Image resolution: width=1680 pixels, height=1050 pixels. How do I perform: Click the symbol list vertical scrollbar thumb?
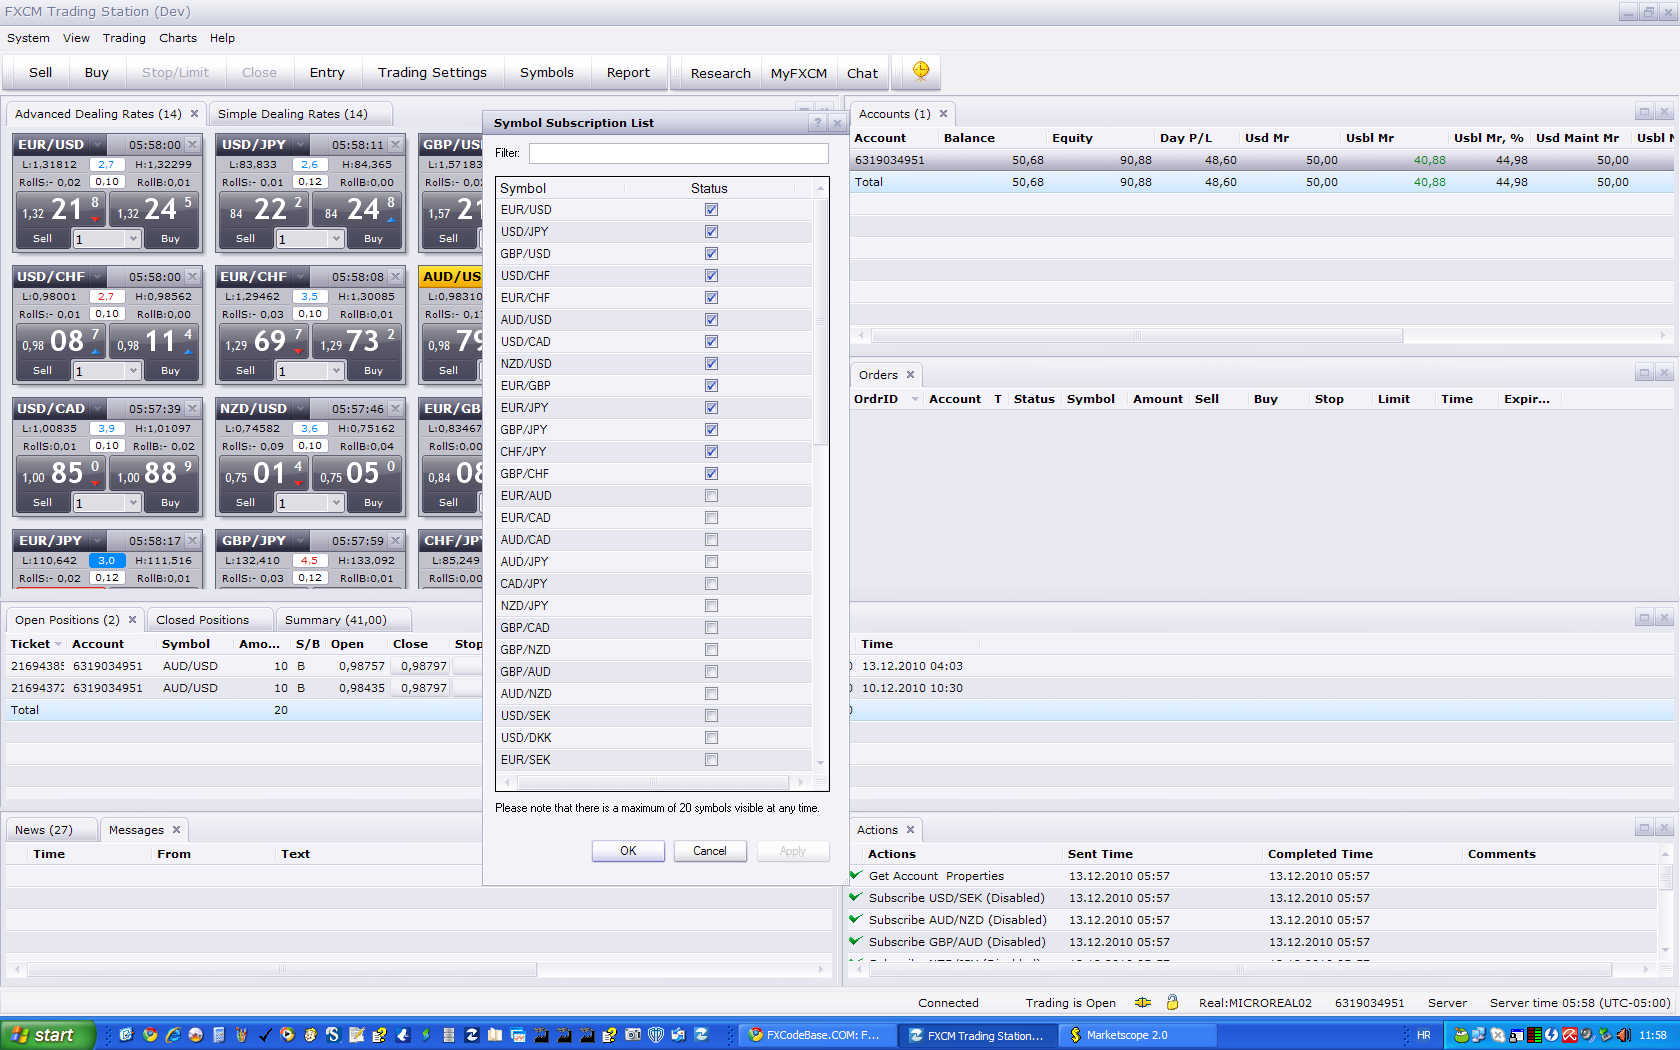click(820, 322)
